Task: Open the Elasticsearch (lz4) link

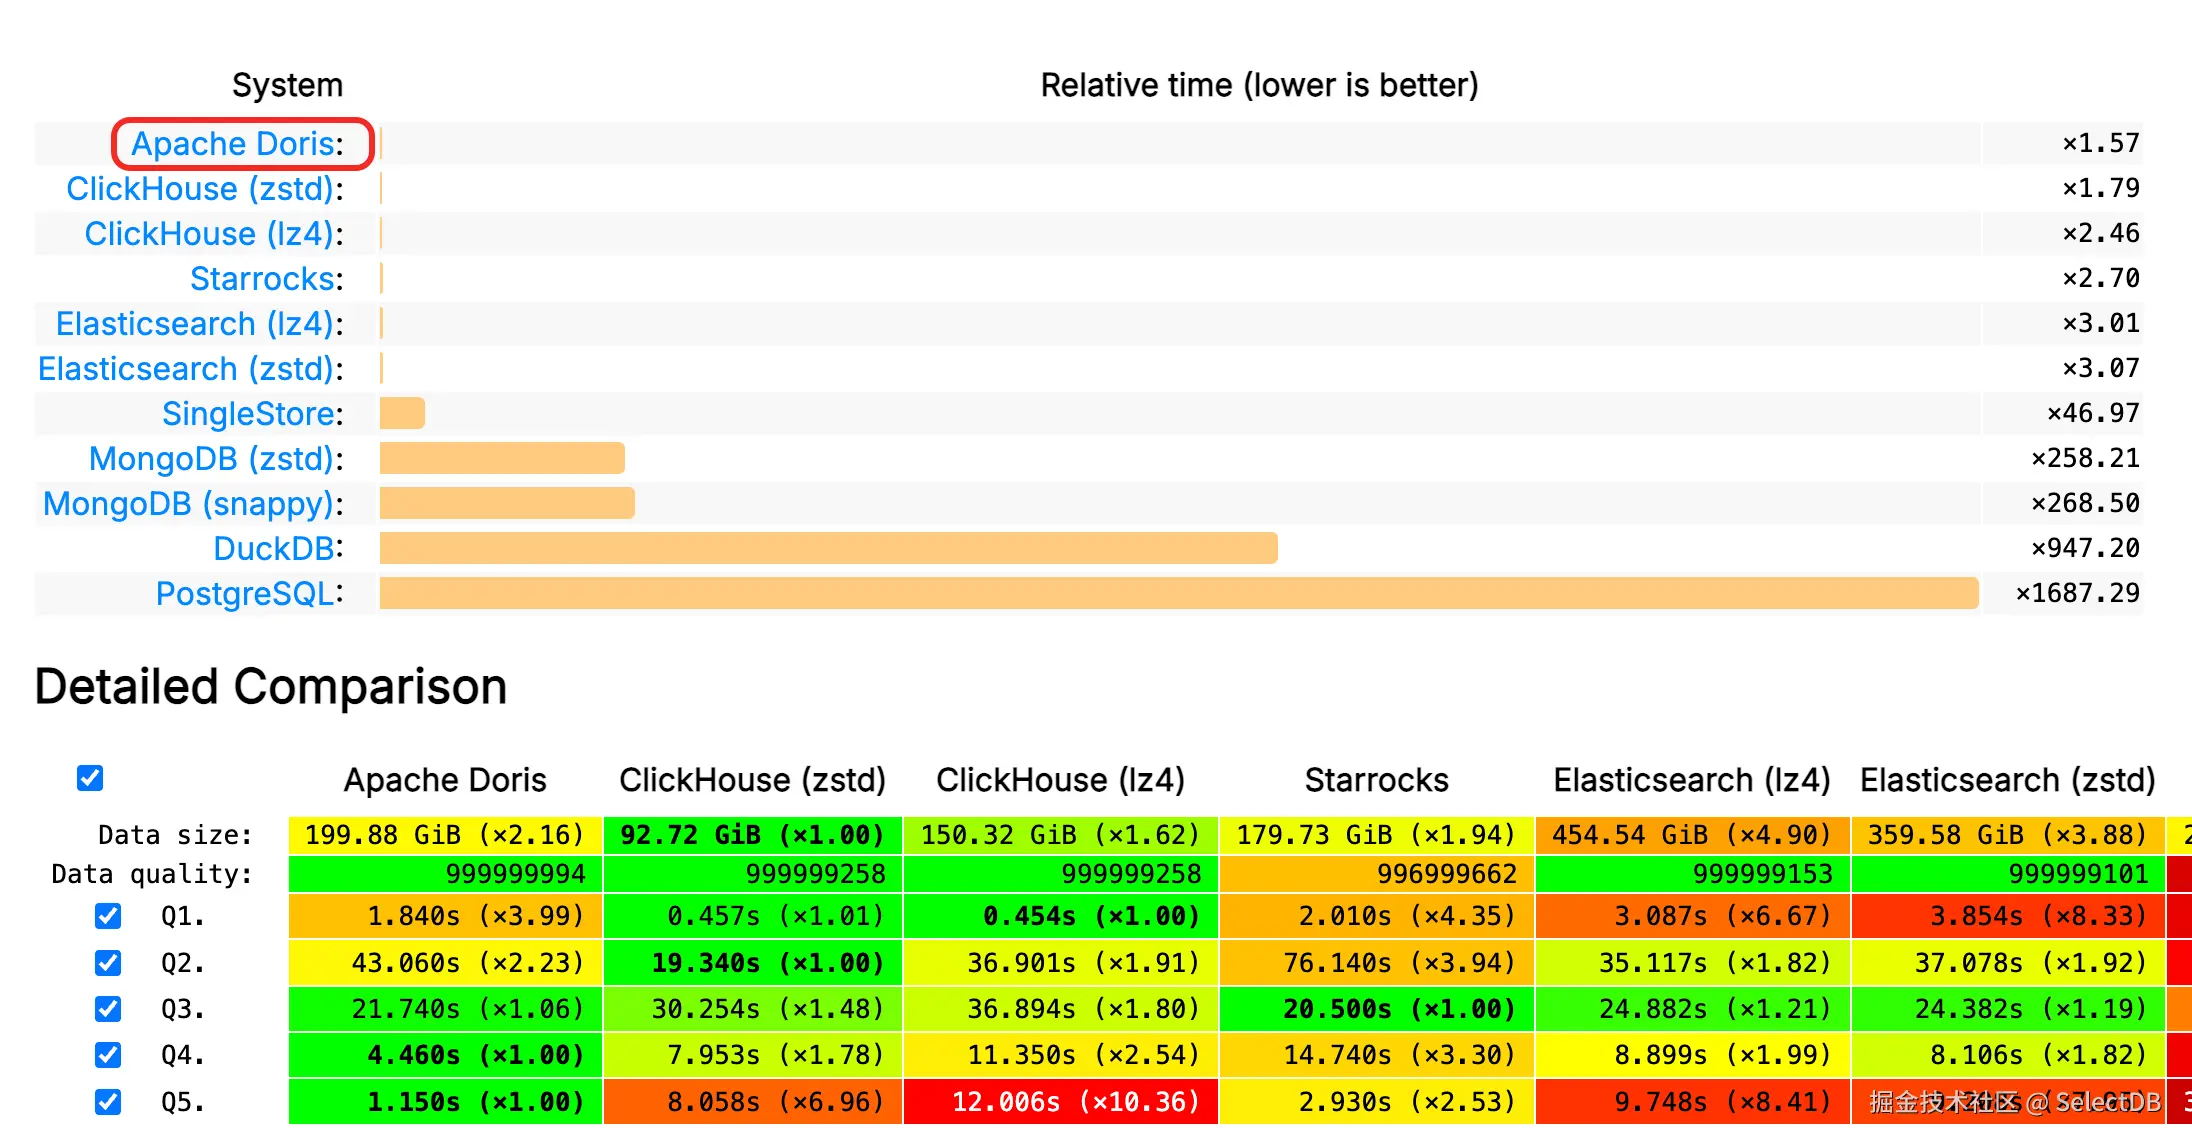Action: [195, 324]
